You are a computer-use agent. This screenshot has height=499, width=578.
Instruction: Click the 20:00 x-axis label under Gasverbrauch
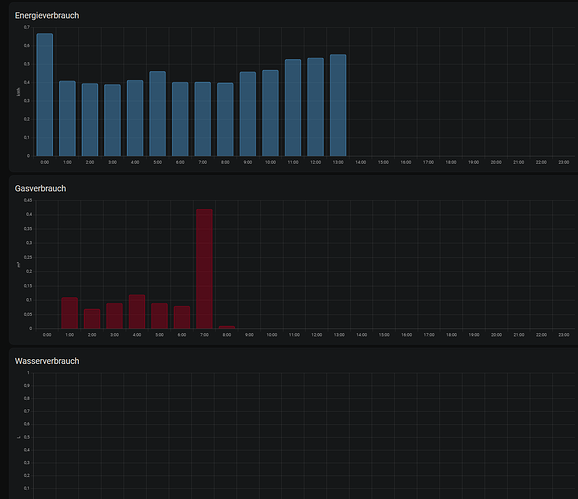pos(496,335)
